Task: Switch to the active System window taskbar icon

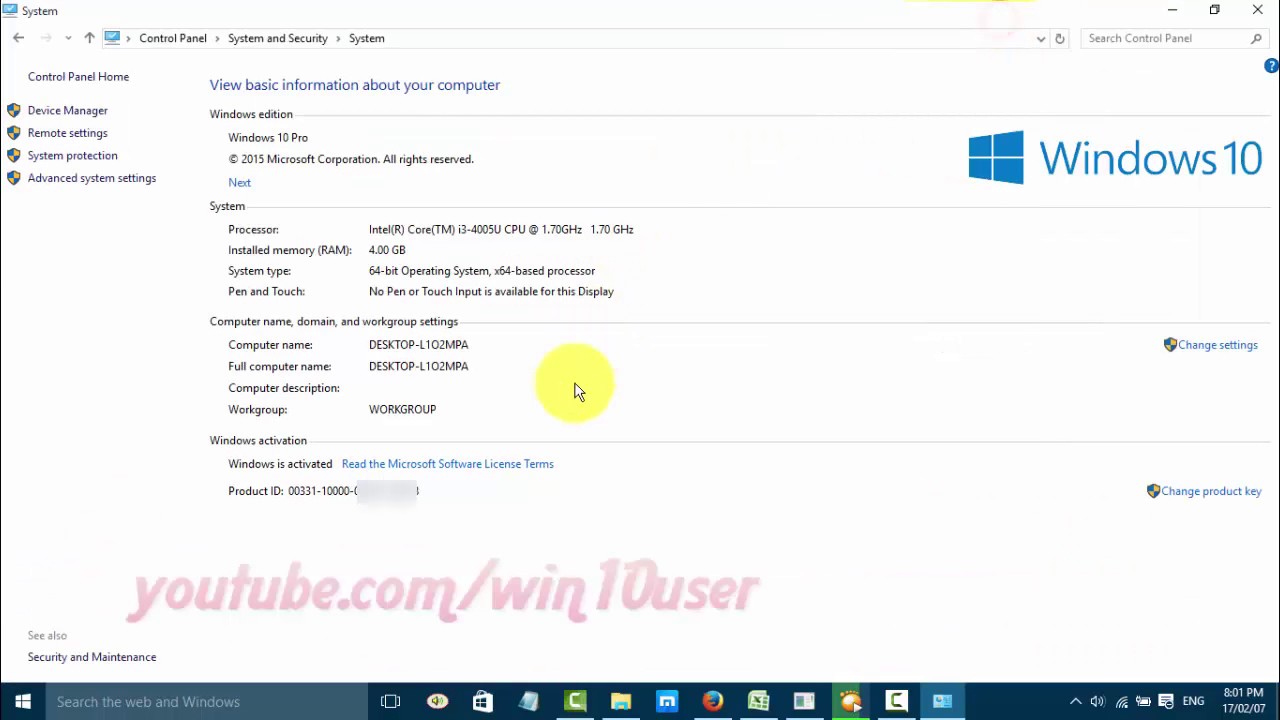Action: [942, 701]
